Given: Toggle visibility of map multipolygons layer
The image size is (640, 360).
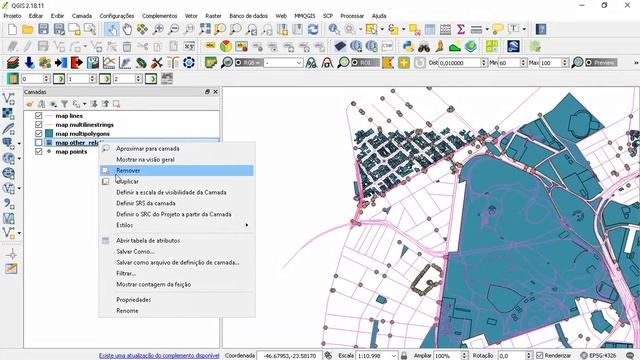Looking at the screenshot, I should [39, 133].
